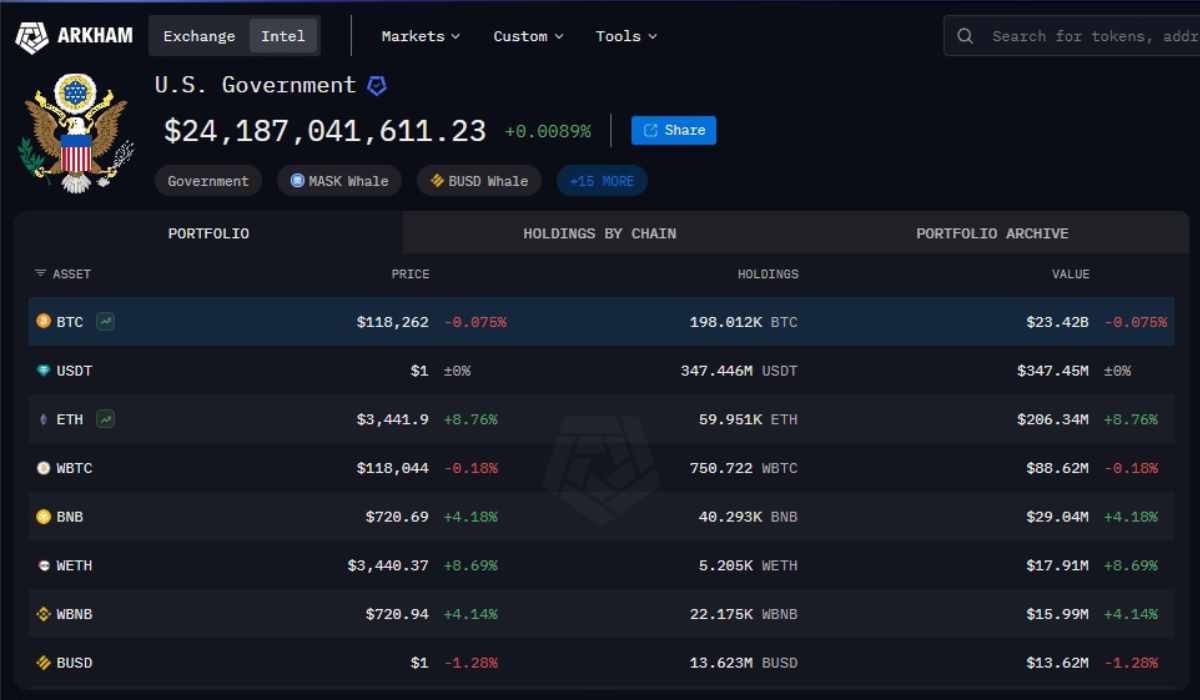Click the WBTC token icon
The image size is (1200, 700).
[43, 468]
